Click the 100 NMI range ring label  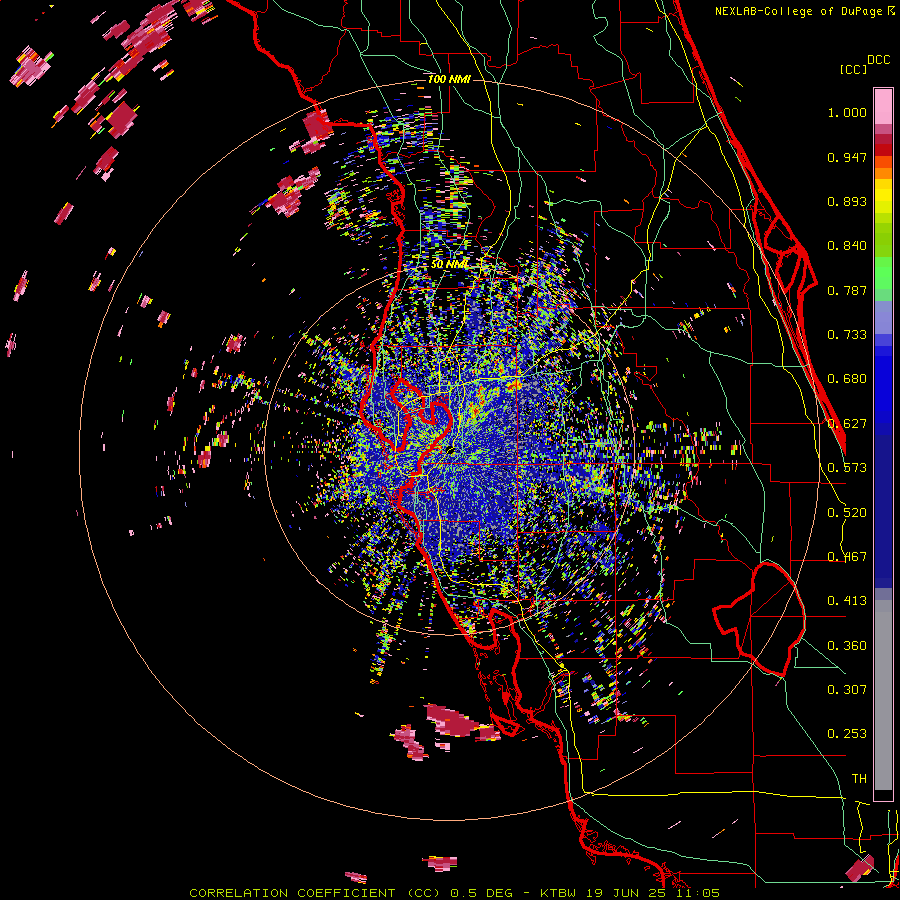coord(449,79)
